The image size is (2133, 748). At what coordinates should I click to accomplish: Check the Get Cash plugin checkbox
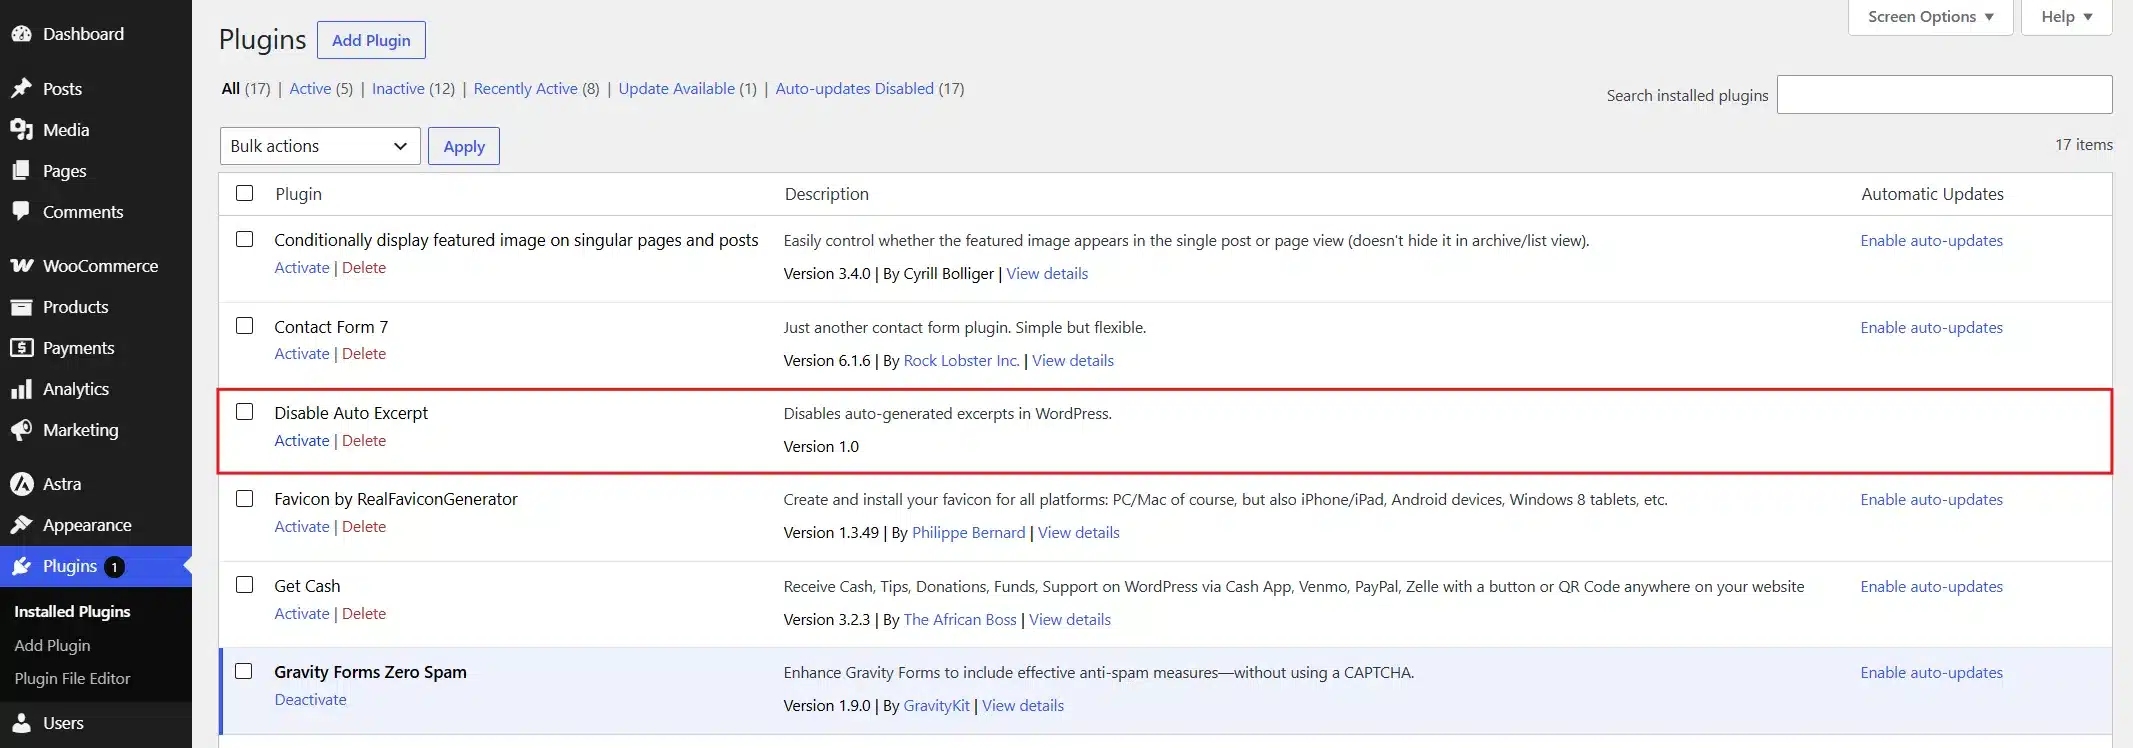pyautogui.click(x=244, y=585)
